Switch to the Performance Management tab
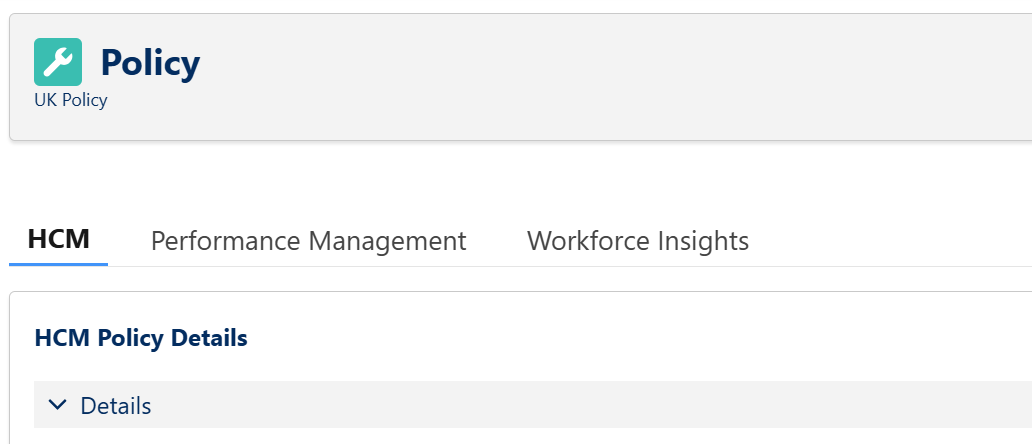Screen dimensions: 1032x444 tap(308, 241)
